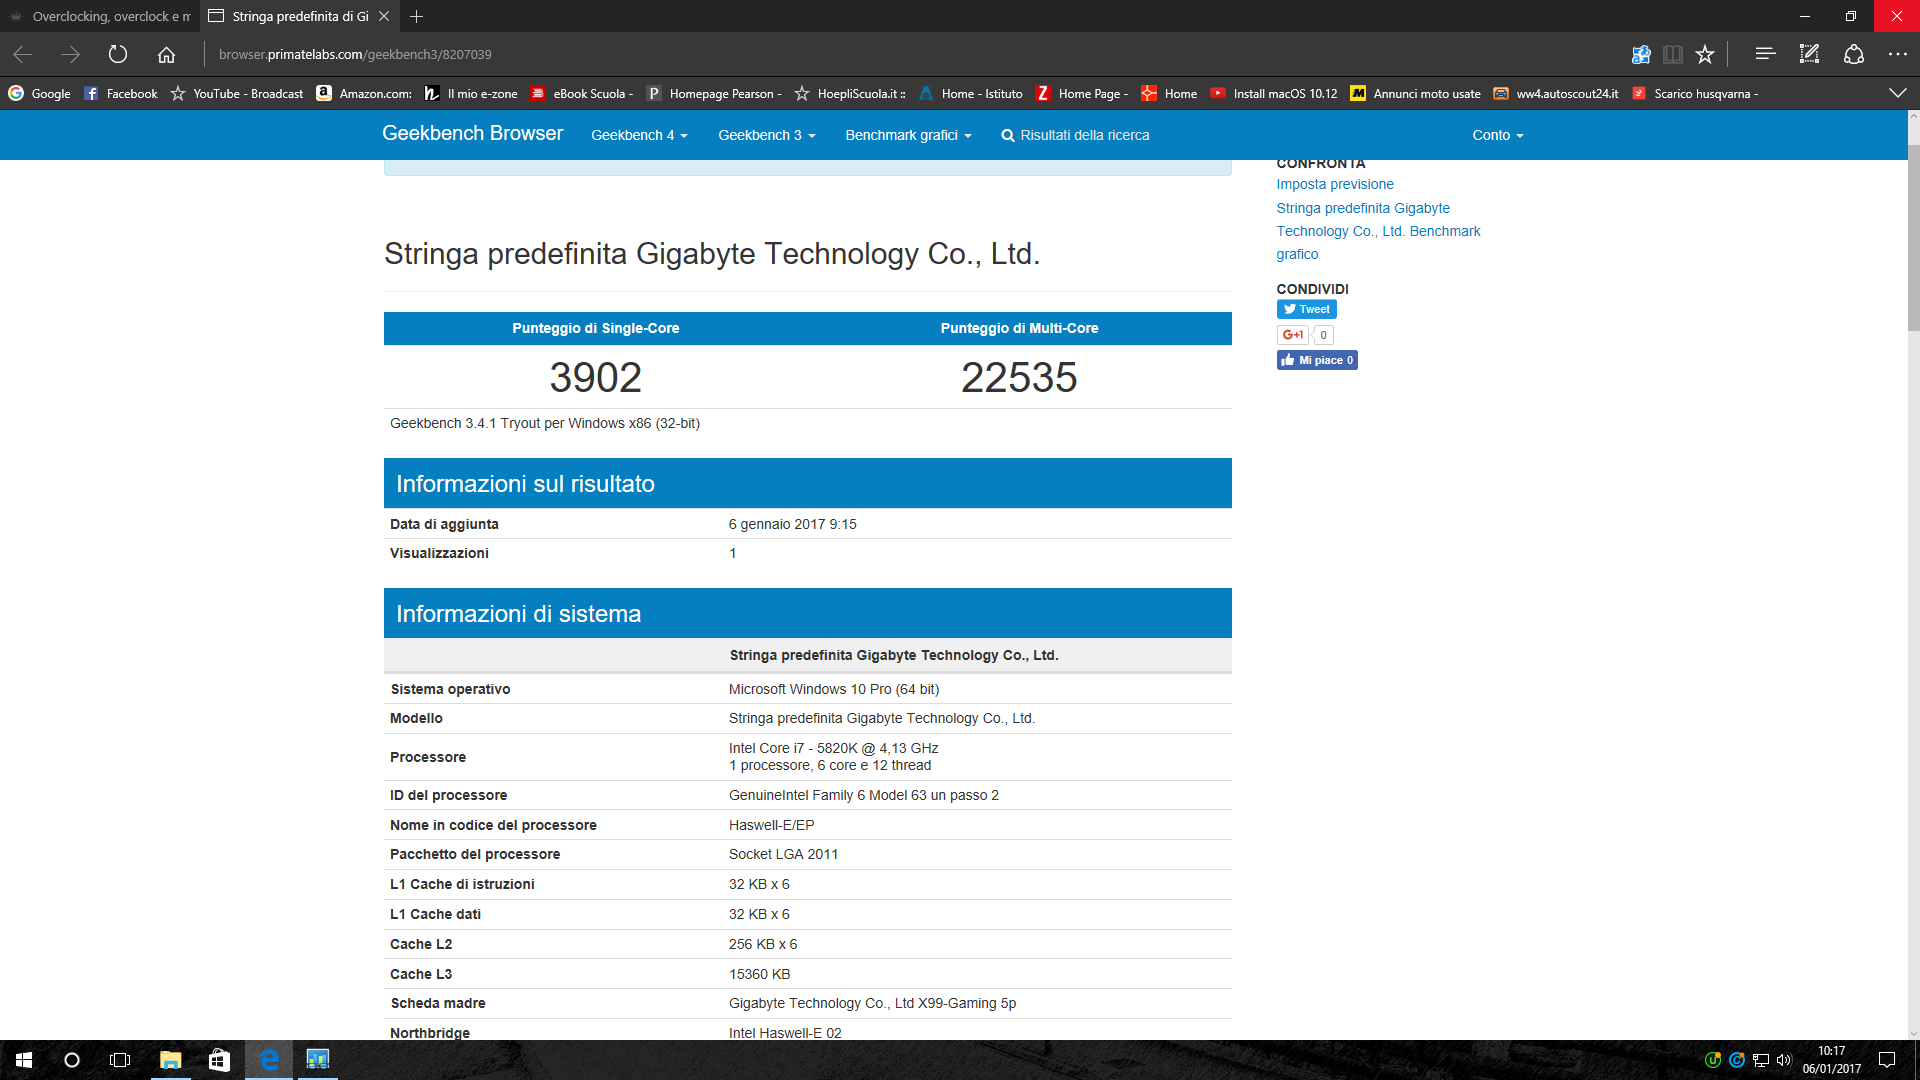1920x1080 pixels.
Task: Click the translator extension icon
Action: tap(1641, 55)
